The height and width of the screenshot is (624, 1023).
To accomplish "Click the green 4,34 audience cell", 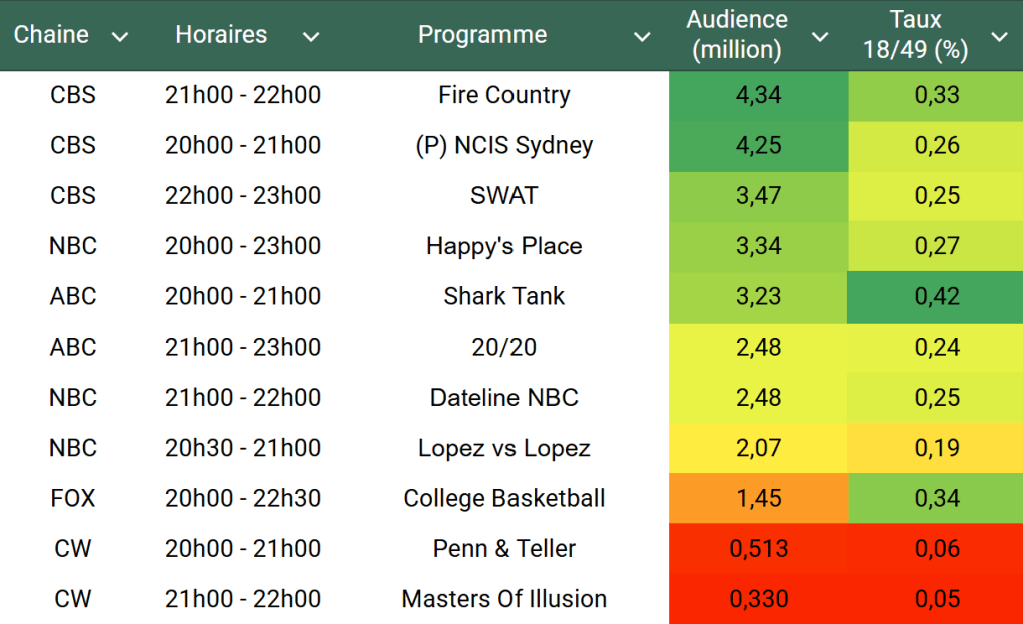I will tap(758, 95).
